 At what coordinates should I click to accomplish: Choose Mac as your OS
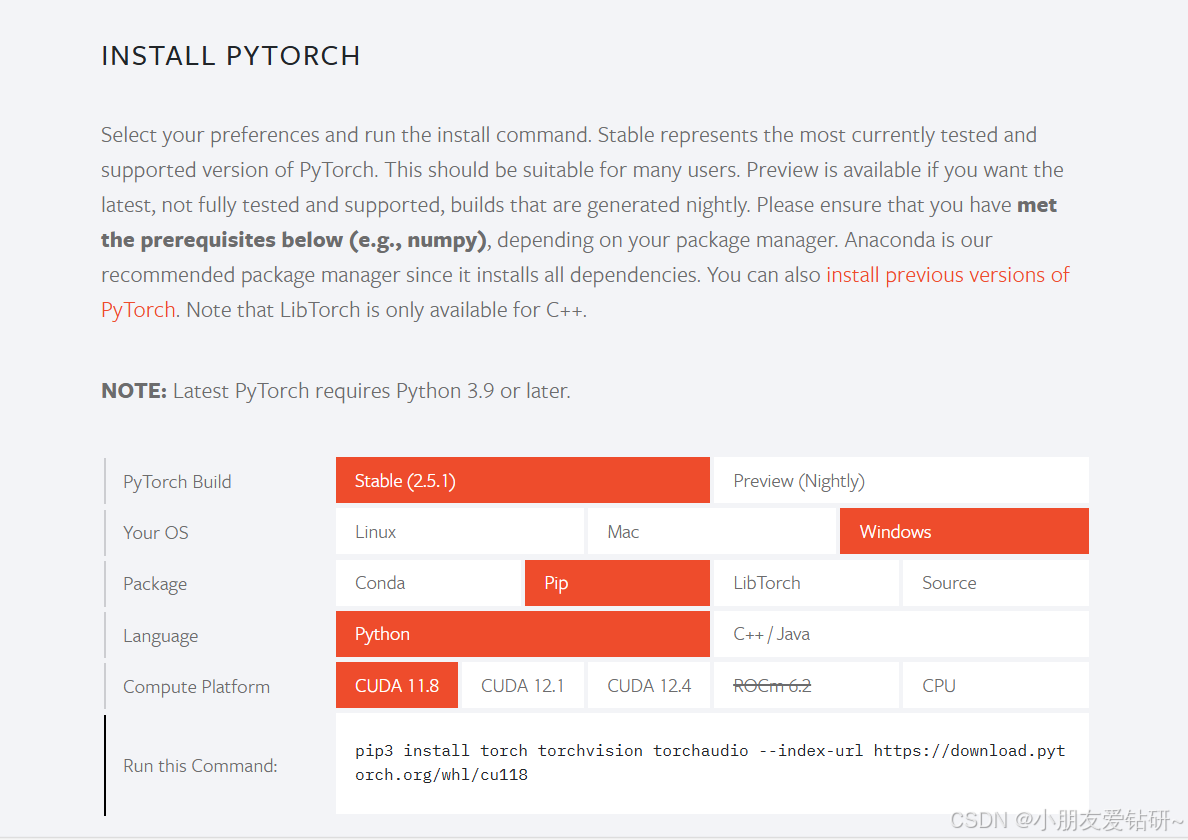711,531
